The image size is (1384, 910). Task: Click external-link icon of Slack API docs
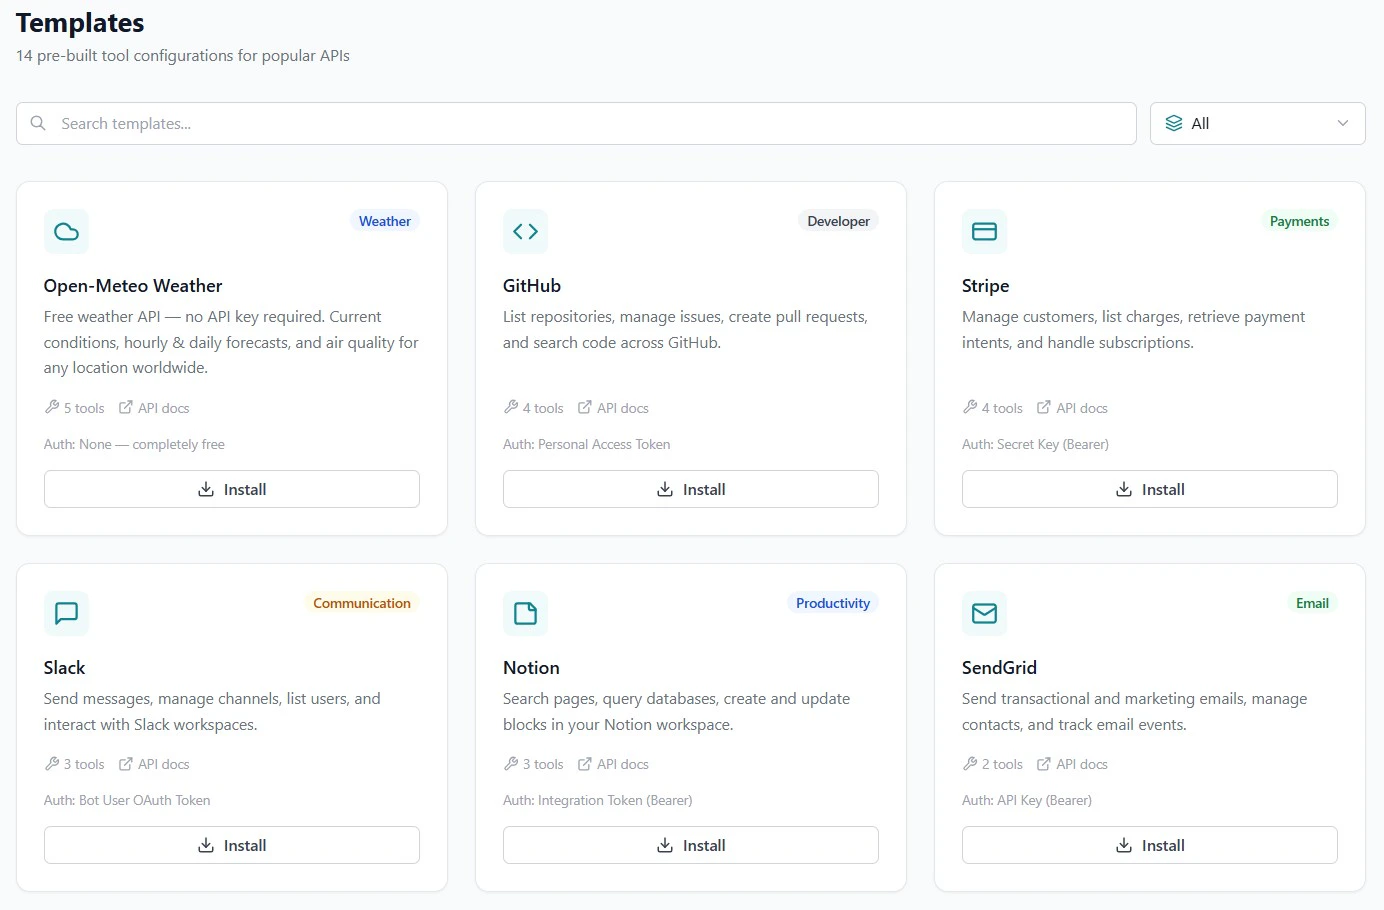point(126,763)
